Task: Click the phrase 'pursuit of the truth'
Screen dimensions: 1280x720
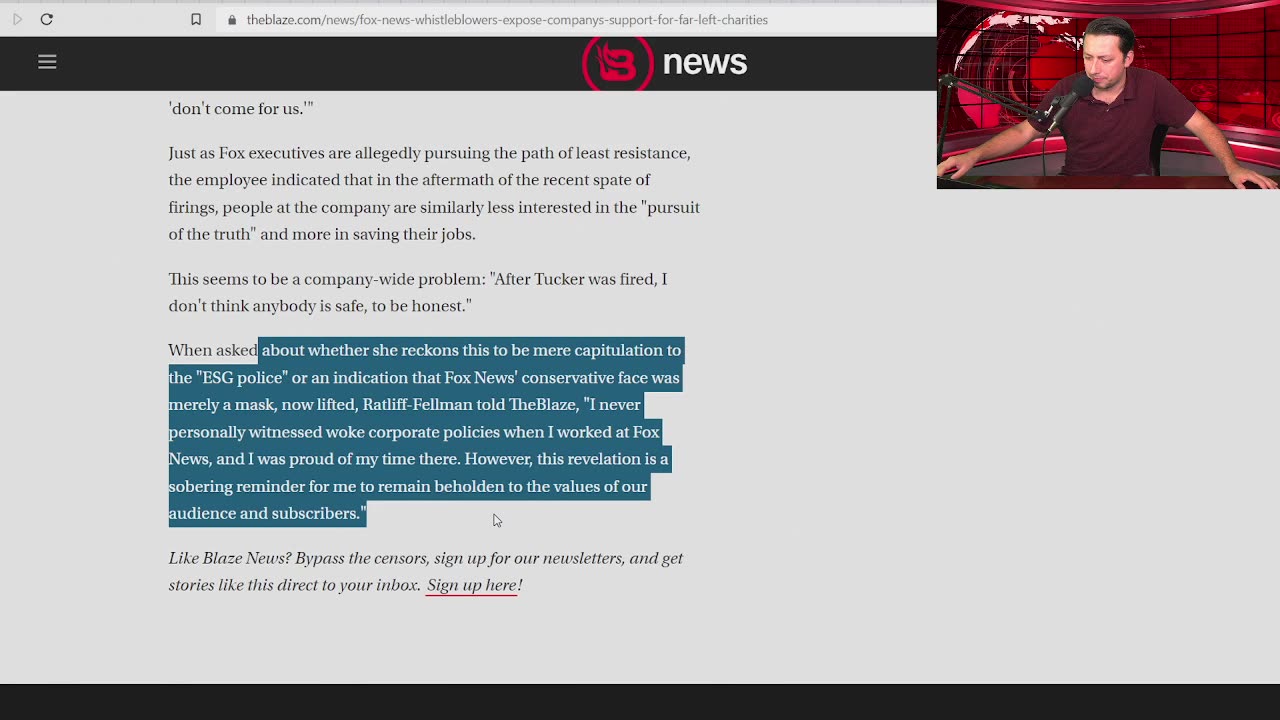Action: (434, 220)
